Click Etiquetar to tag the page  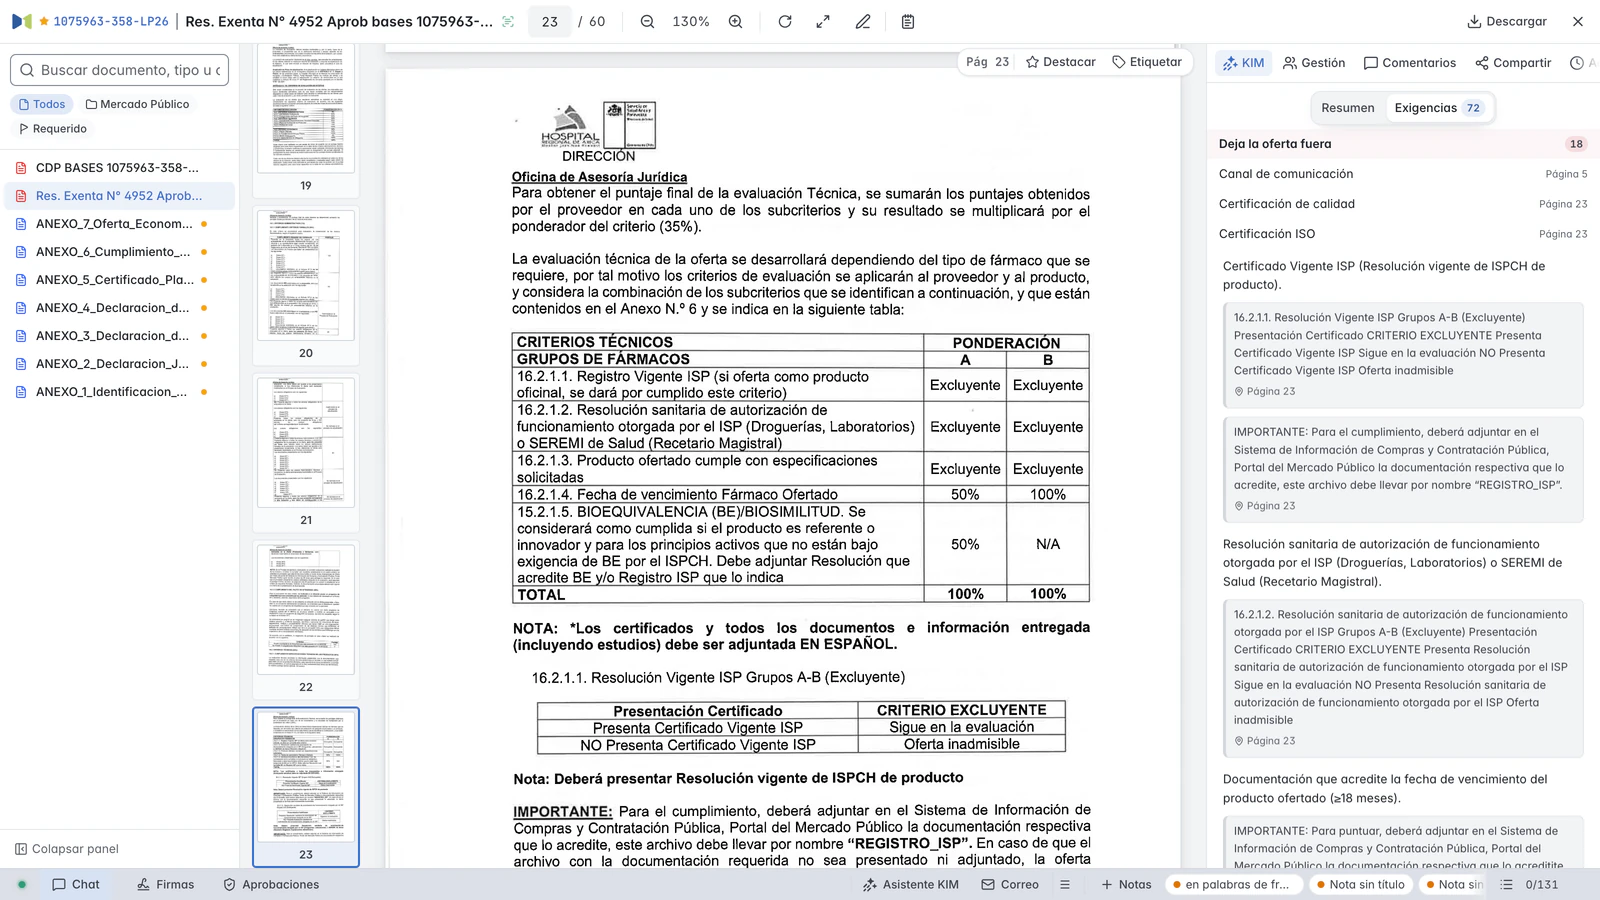click(1147, 62)
